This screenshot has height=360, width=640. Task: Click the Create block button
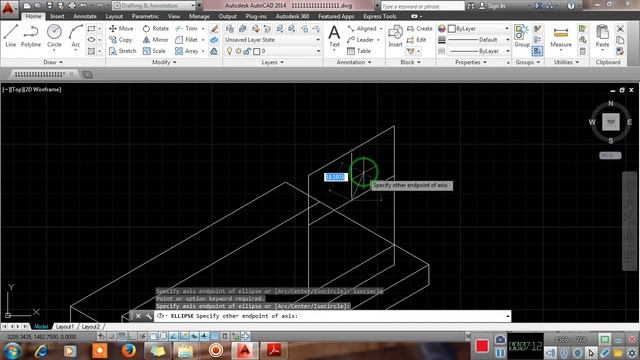click(420, 29)
